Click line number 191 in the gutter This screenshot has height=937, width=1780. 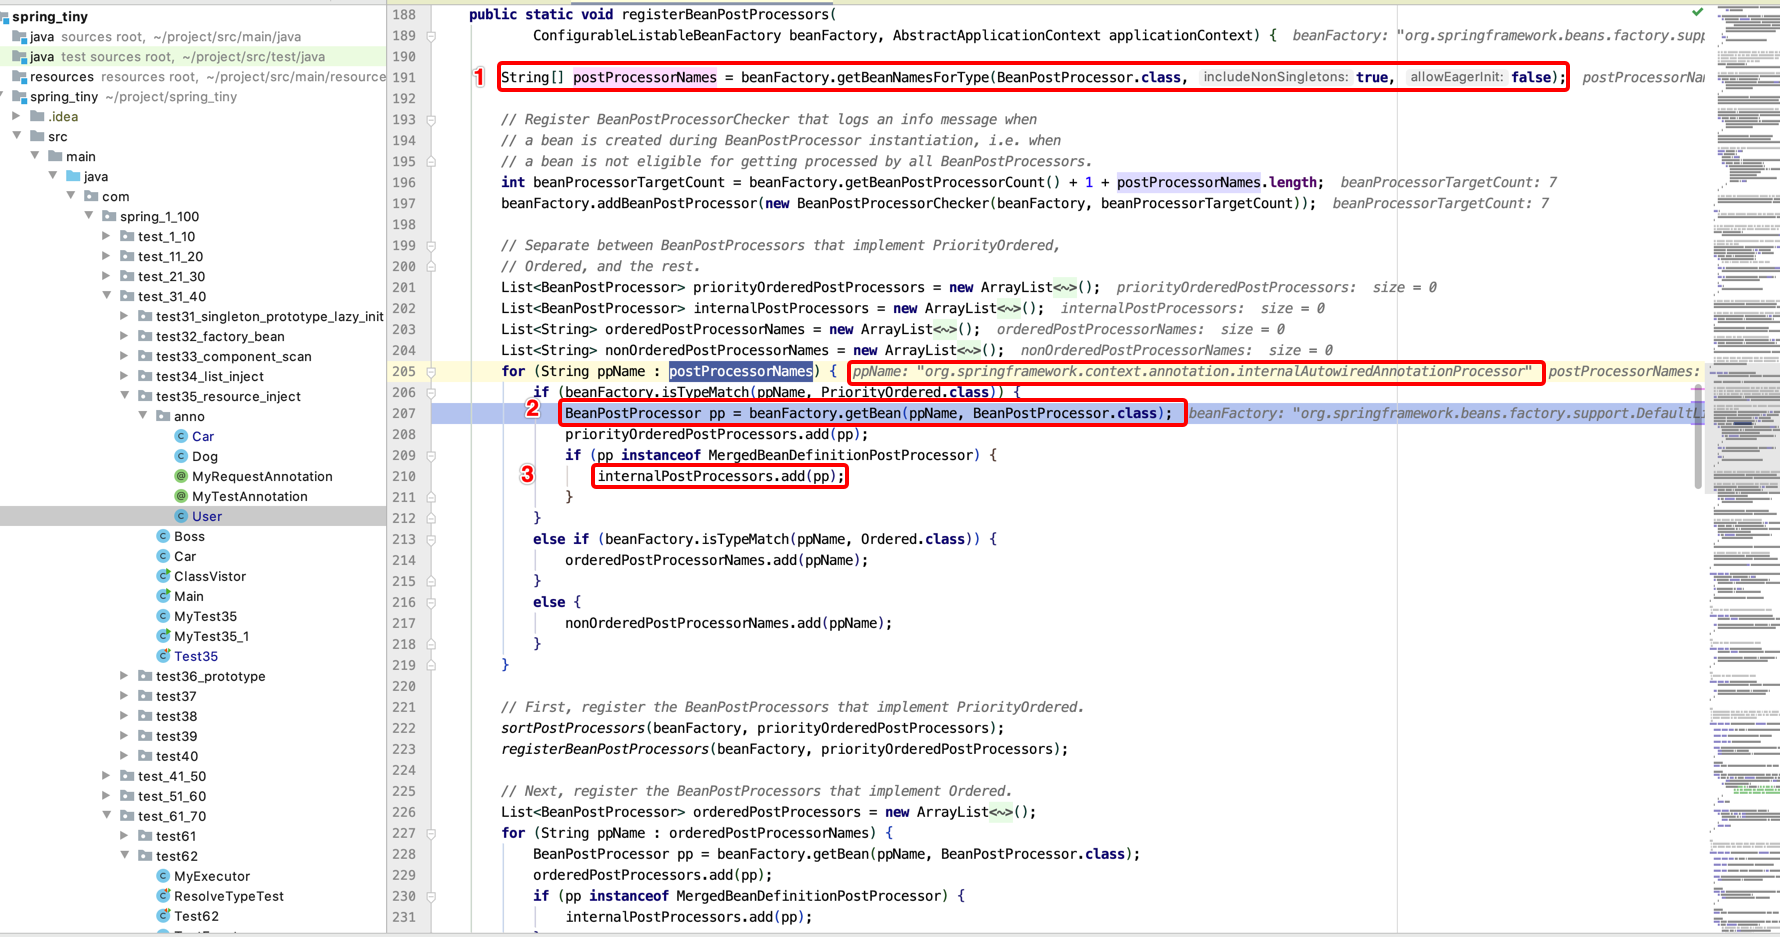pyautogui.click(x=404, y=77)
